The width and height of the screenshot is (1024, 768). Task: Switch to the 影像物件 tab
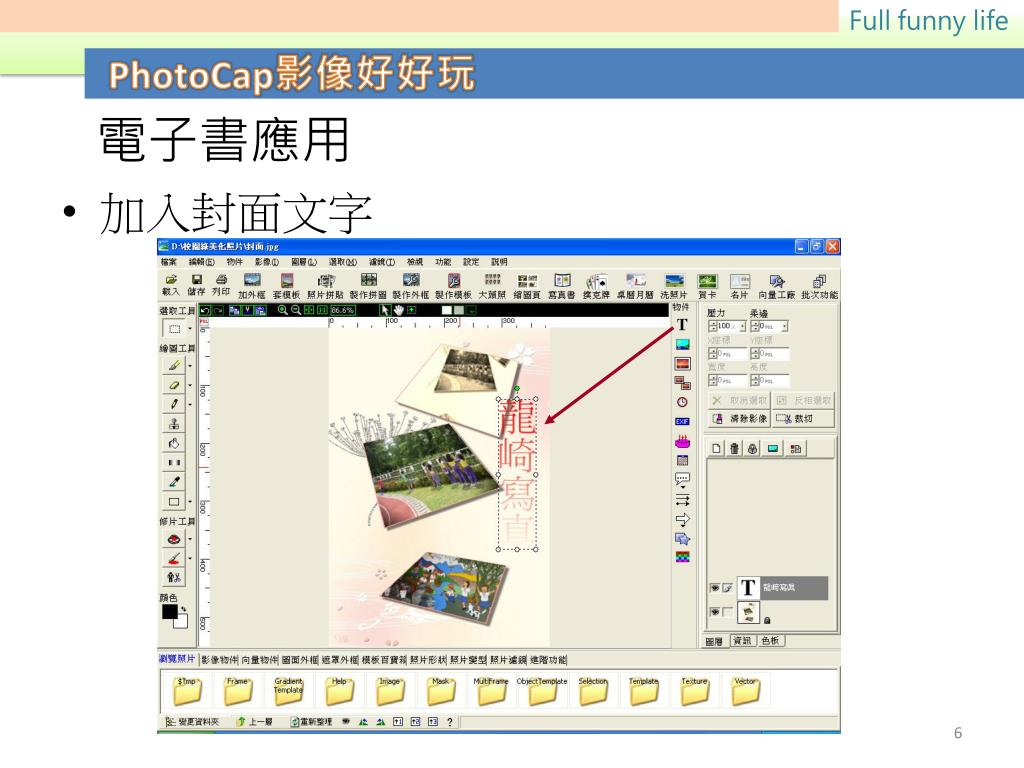(x=219, y=660)
